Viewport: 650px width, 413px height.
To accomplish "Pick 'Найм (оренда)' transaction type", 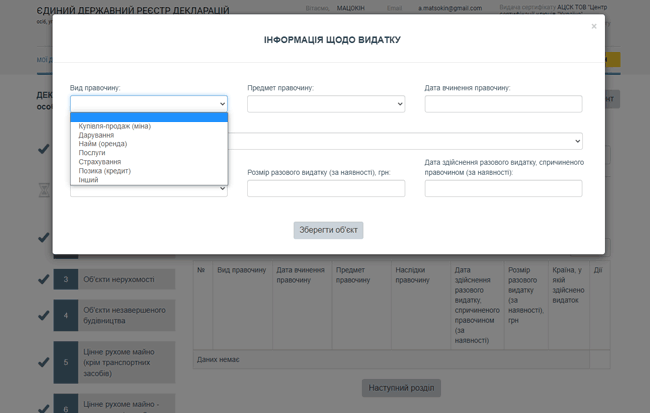I will click(102, 144).
